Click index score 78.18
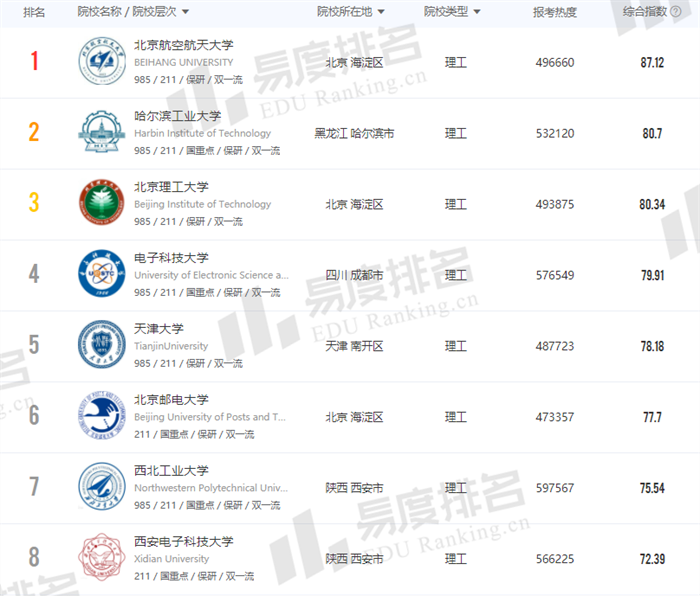Viewport: 700px width, 596px height. pyautogui.click(x=652, y=346)
